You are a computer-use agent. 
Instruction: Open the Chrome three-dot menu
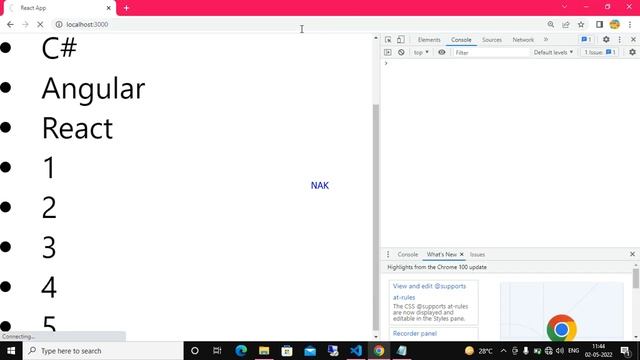coord(630,24)
